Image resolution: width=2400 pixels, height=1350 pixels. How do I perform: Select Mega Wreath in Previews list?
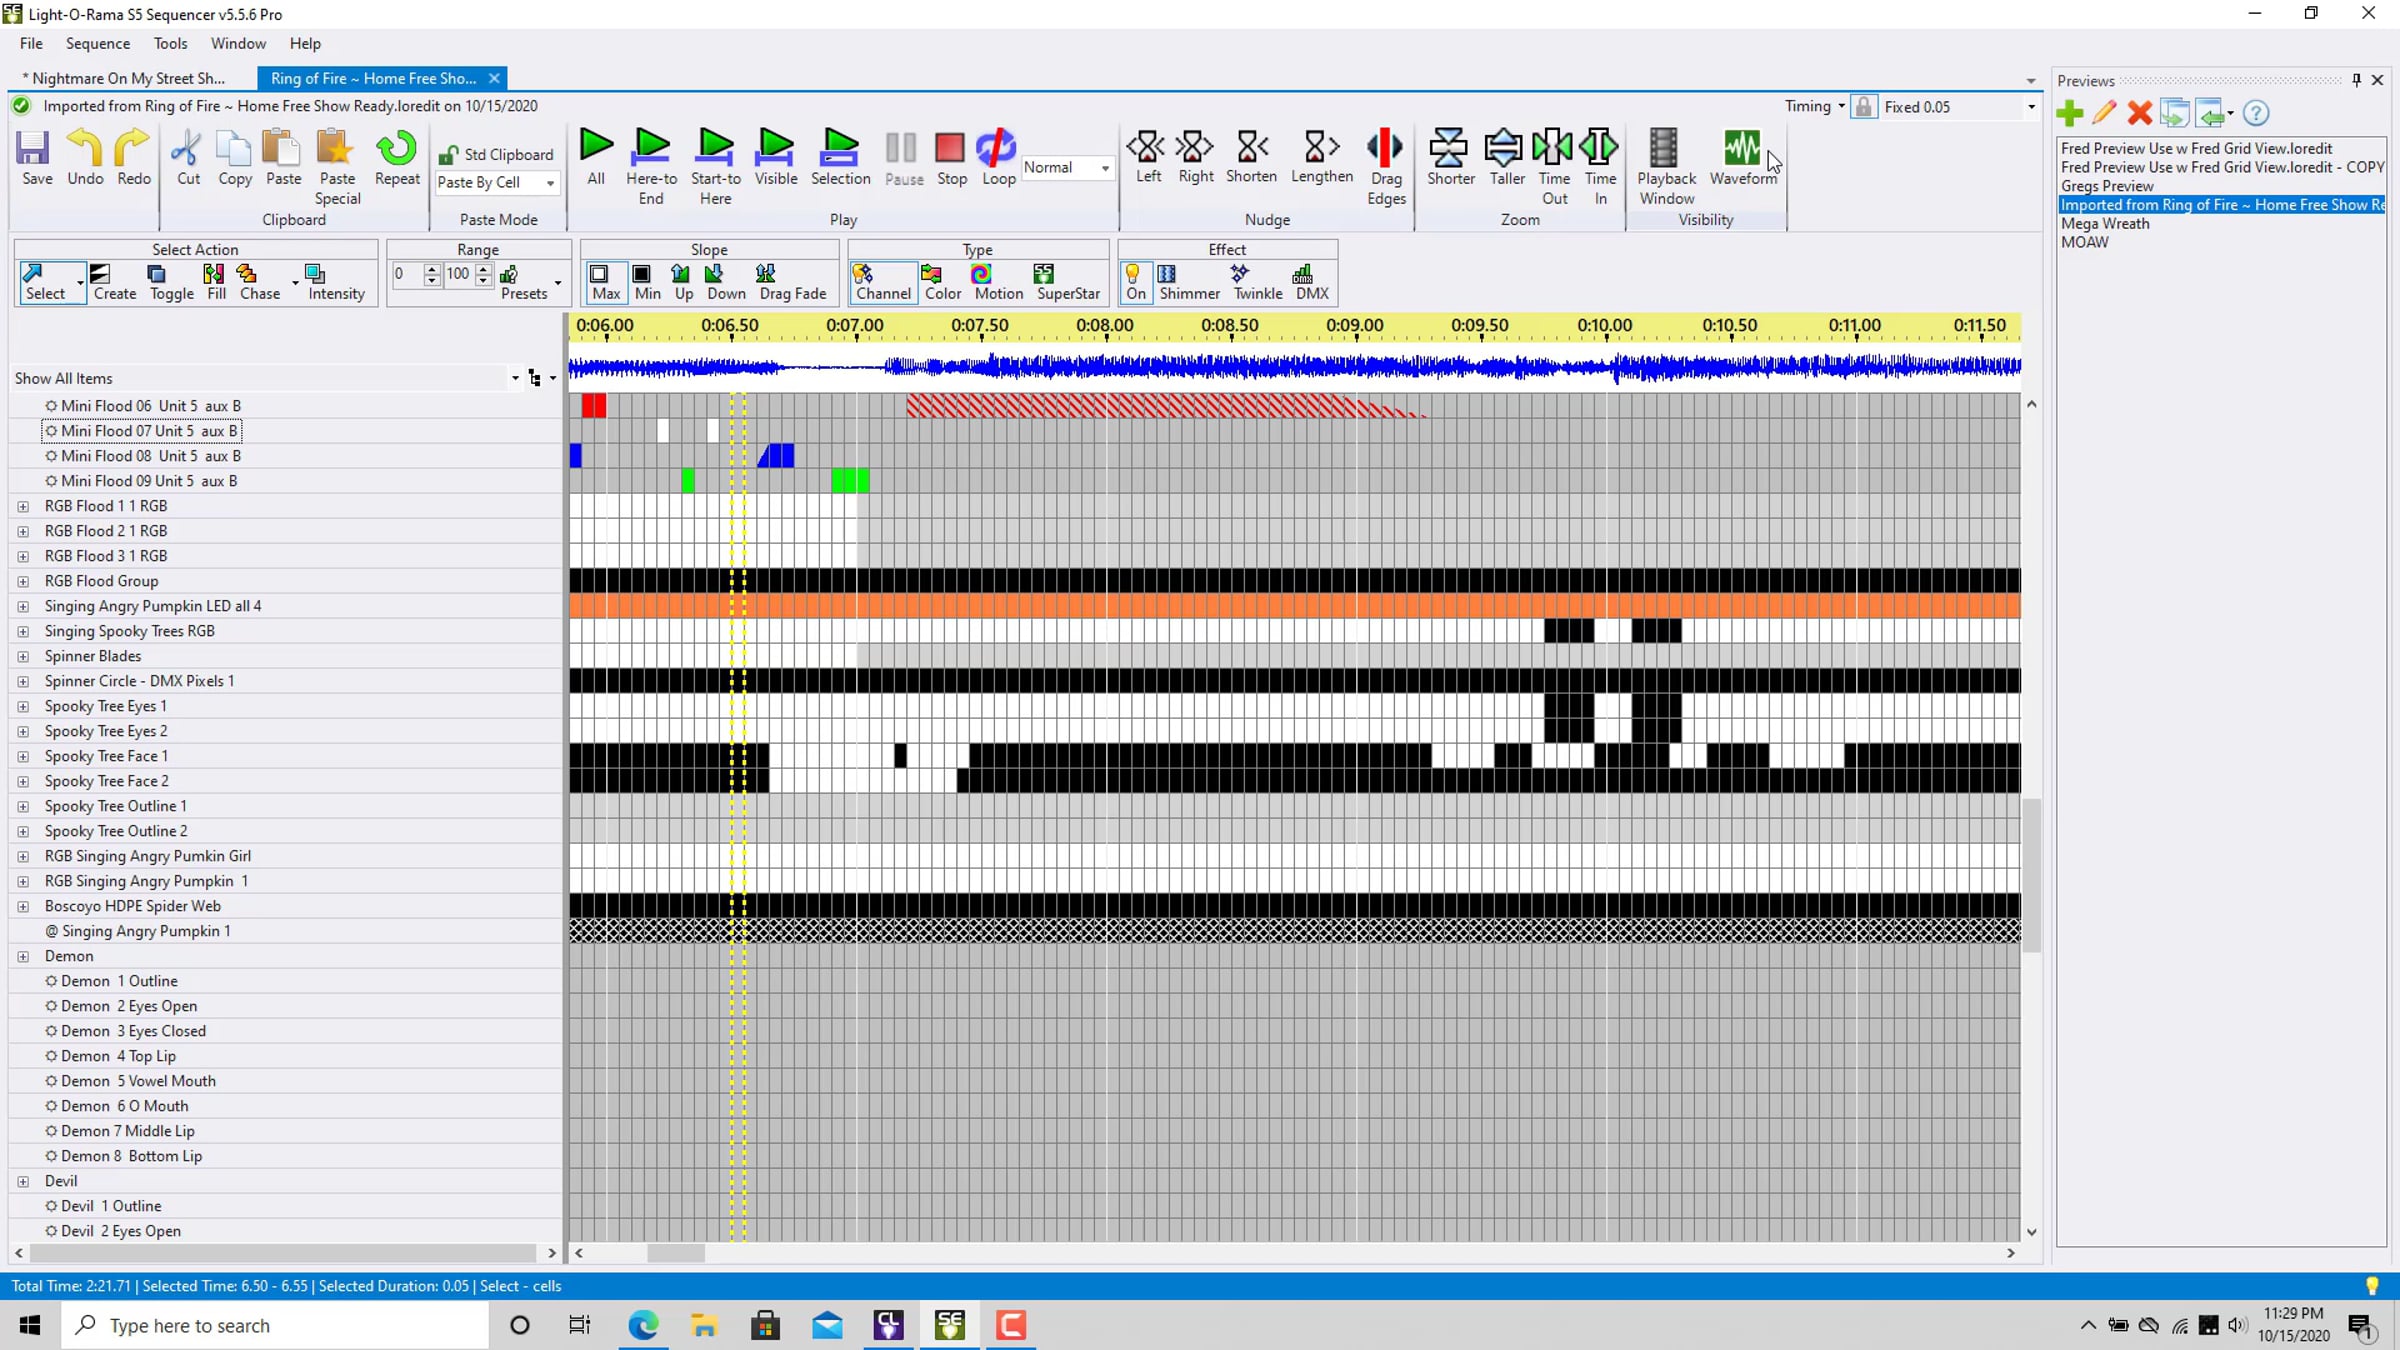coord(2104,224)
